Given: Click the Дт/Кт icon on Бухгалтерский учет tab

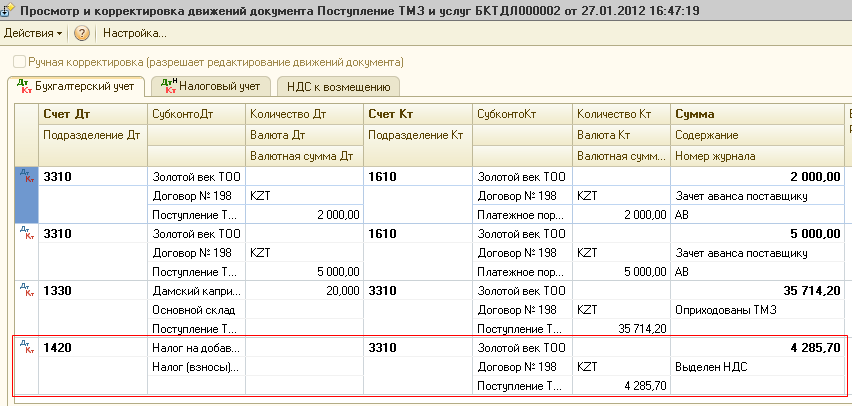Looking at the screenshot, I should (x=25, y=86).
